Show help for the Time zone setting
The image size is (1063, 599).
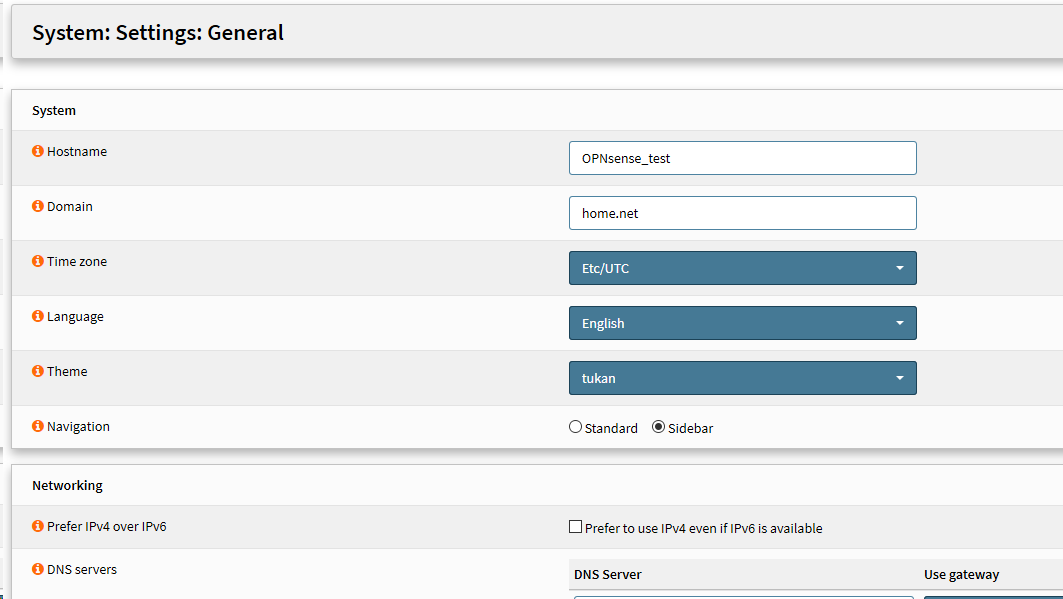tap(38, 262)
